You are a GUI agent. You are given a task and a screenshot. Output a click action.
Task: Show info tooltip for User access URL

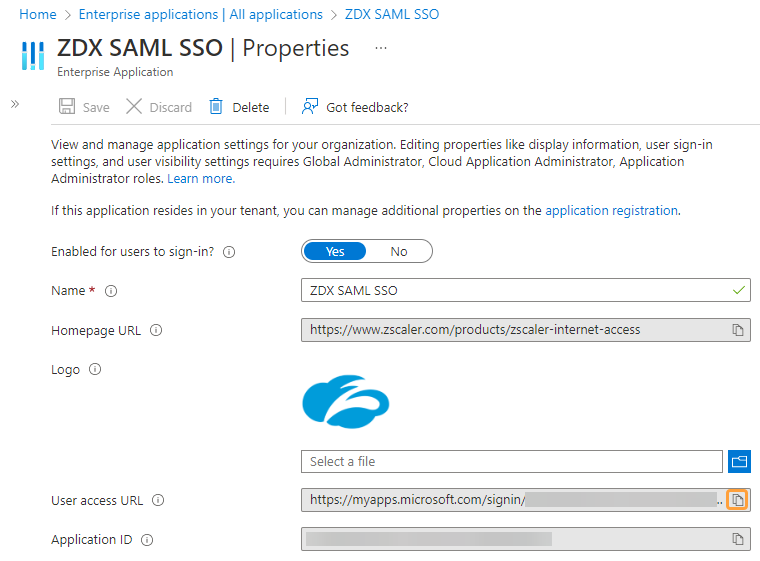158,500
